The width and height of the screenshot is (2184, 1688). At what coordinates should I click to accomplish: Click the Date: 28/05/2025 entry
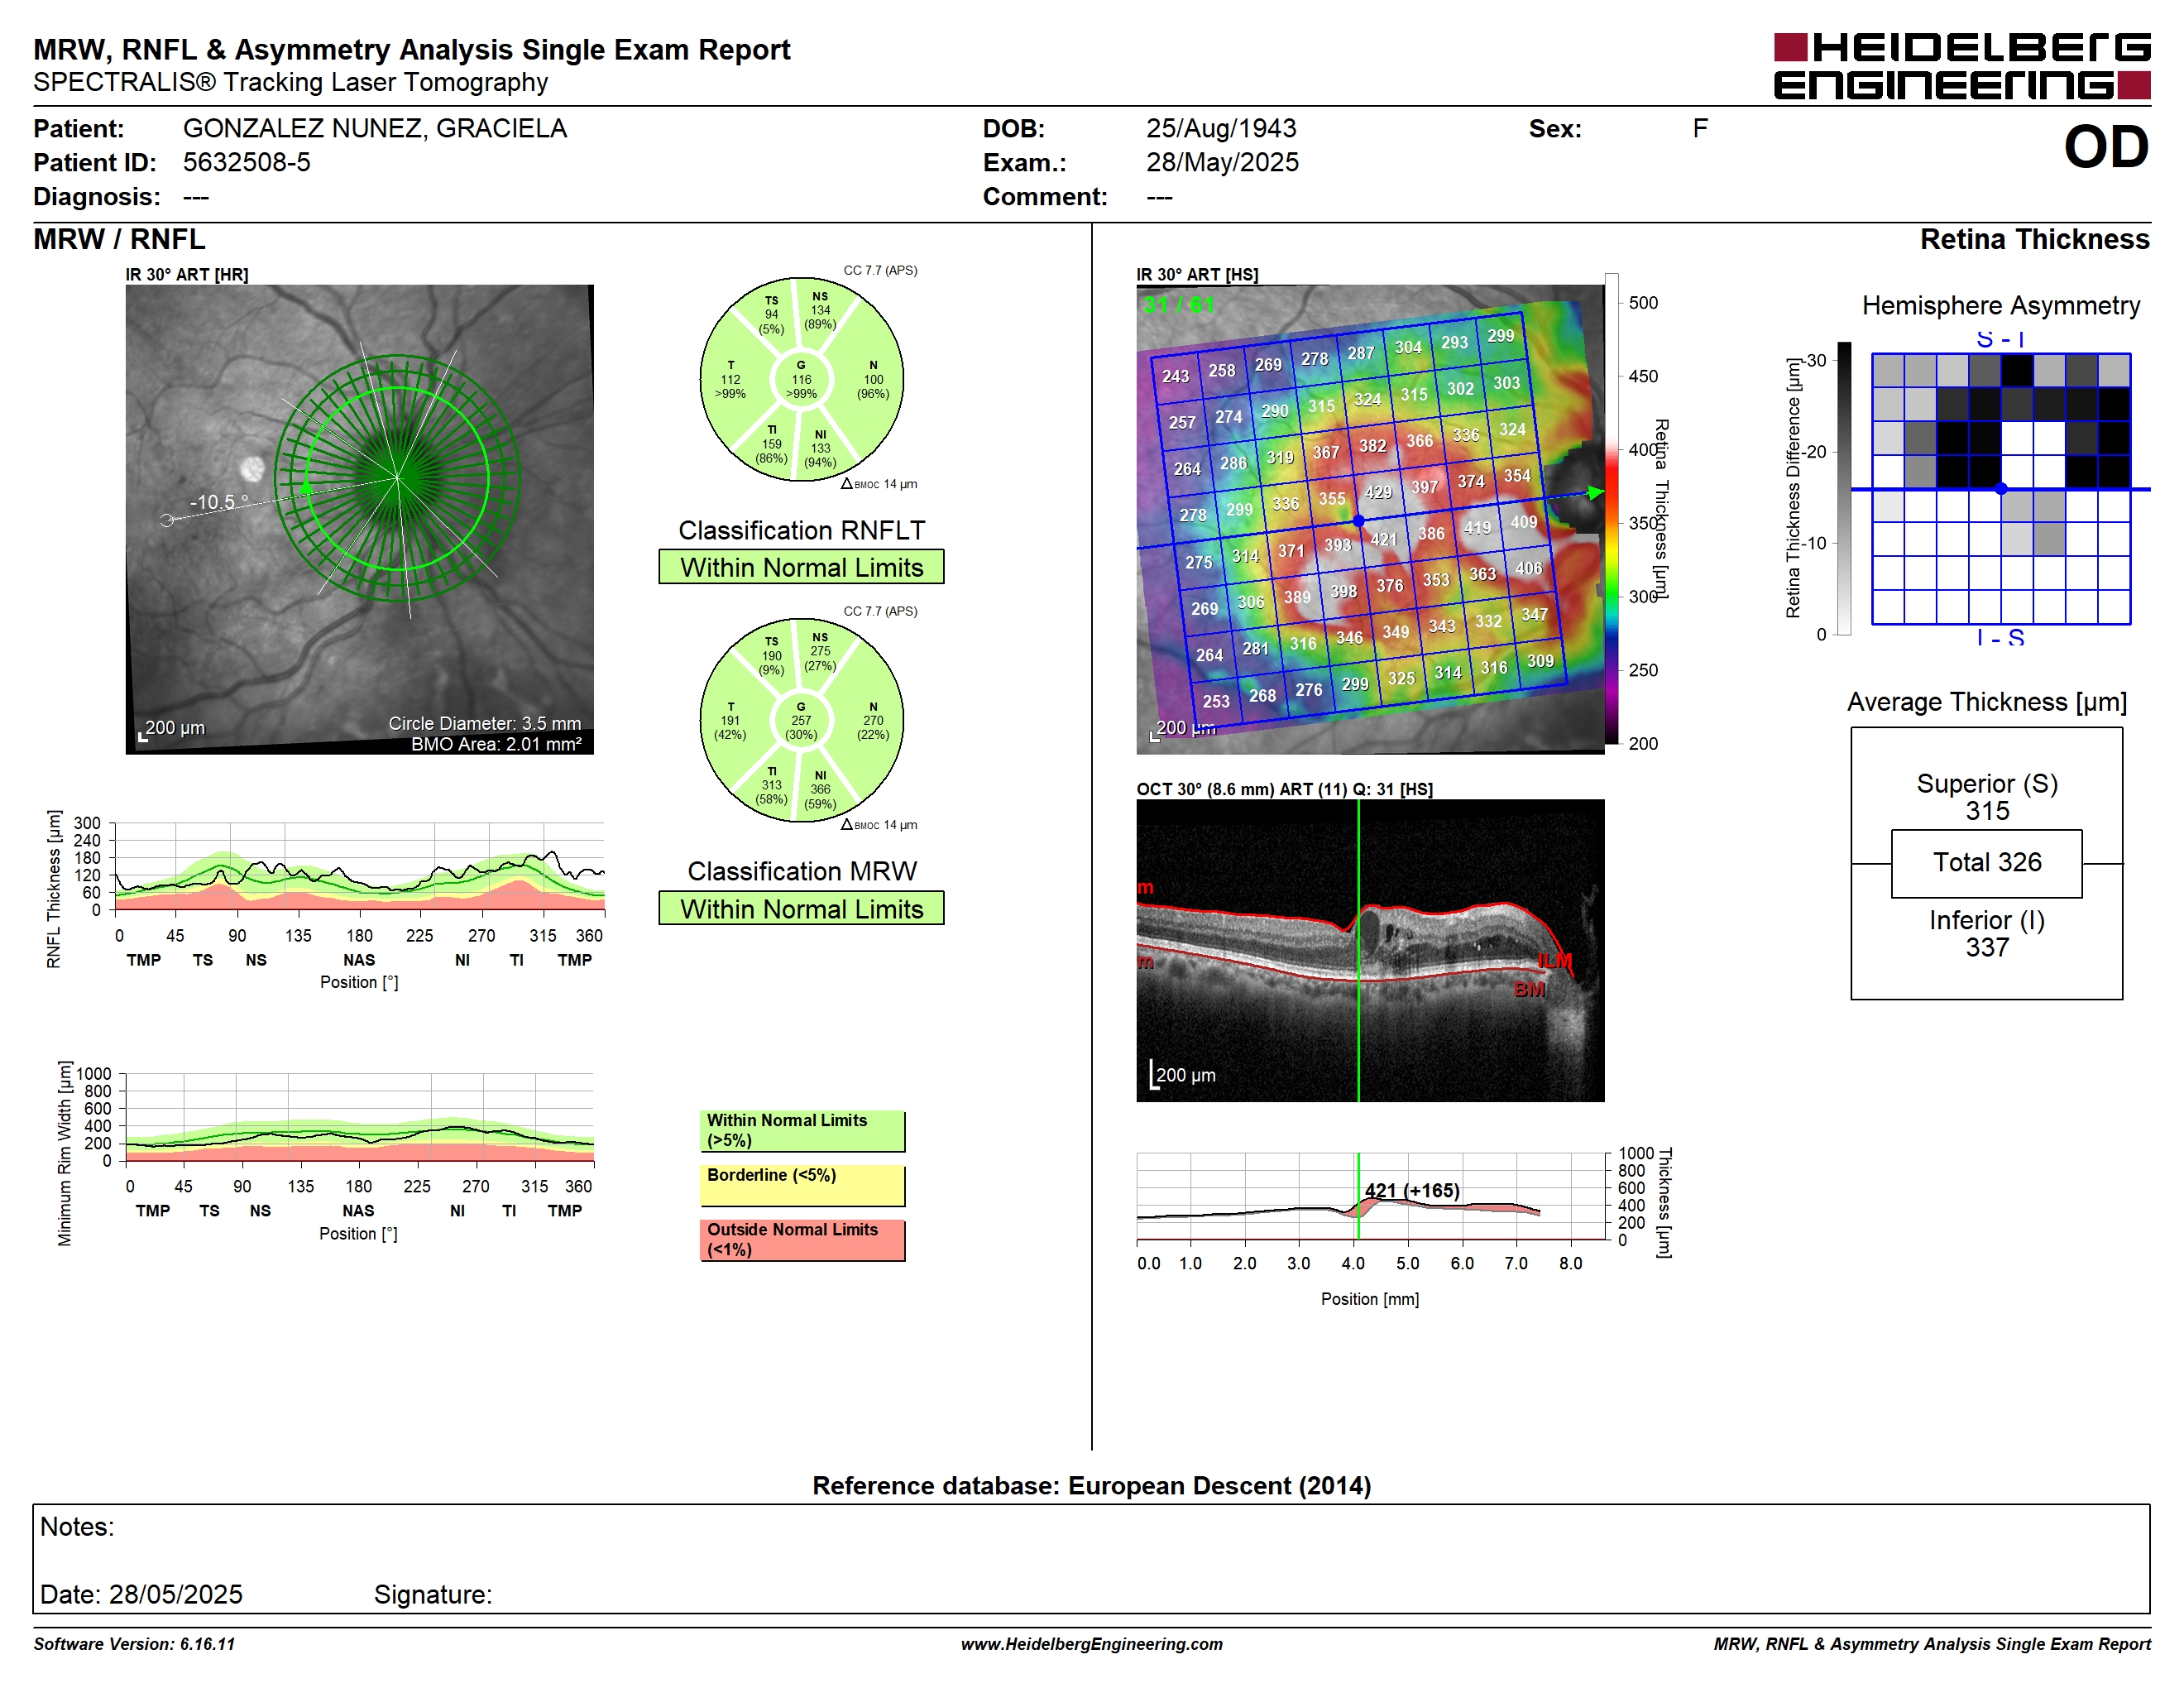tap(141, 1594)
